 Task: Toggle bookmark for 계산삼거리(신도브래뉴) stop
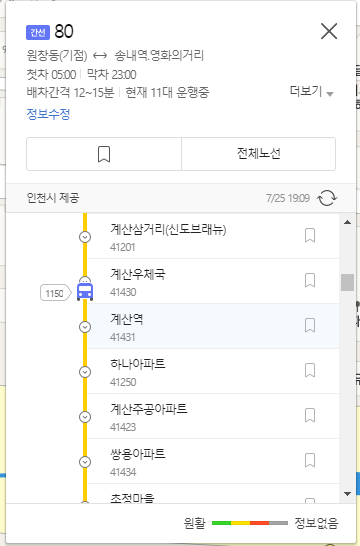pyautogui.click(x=310, y=235)
